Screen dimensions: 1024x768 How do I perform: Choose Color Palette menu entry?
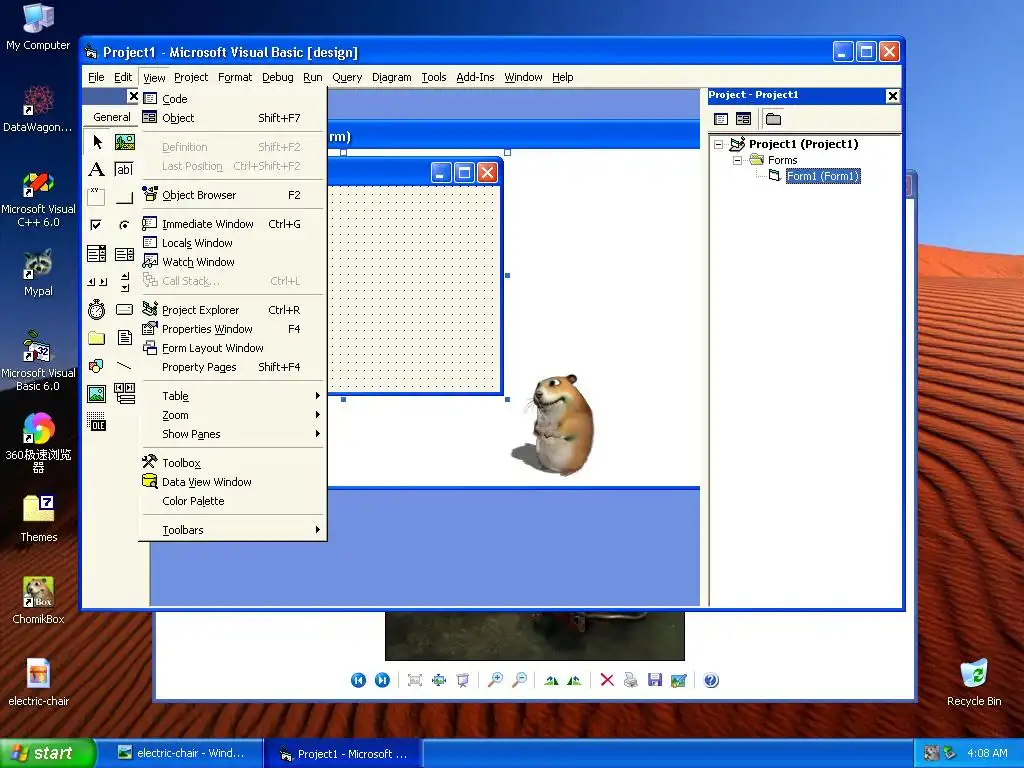tap(232, 501)
